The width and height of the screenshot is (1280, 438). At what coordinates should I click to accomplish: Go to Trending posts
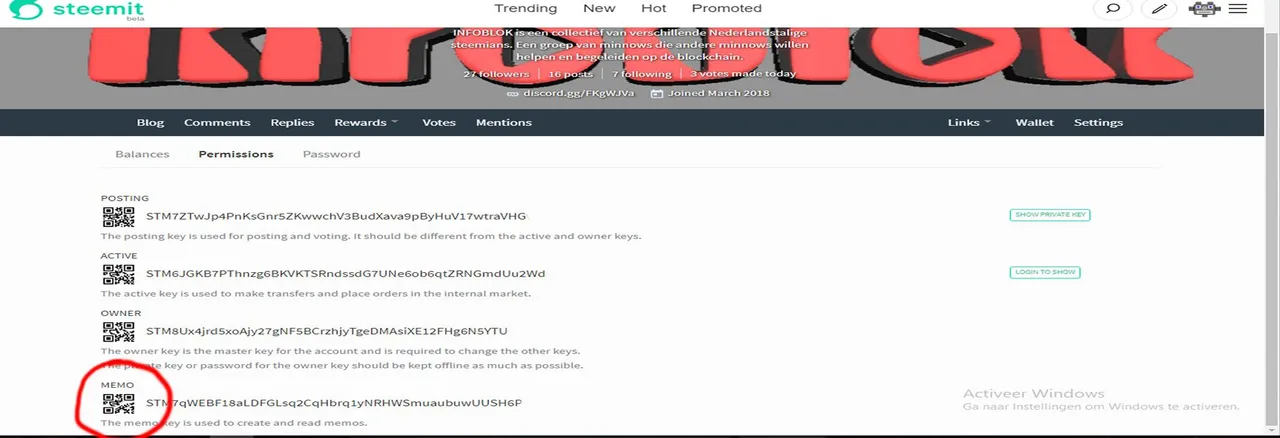pyautogui.click(x=525, y=8)
